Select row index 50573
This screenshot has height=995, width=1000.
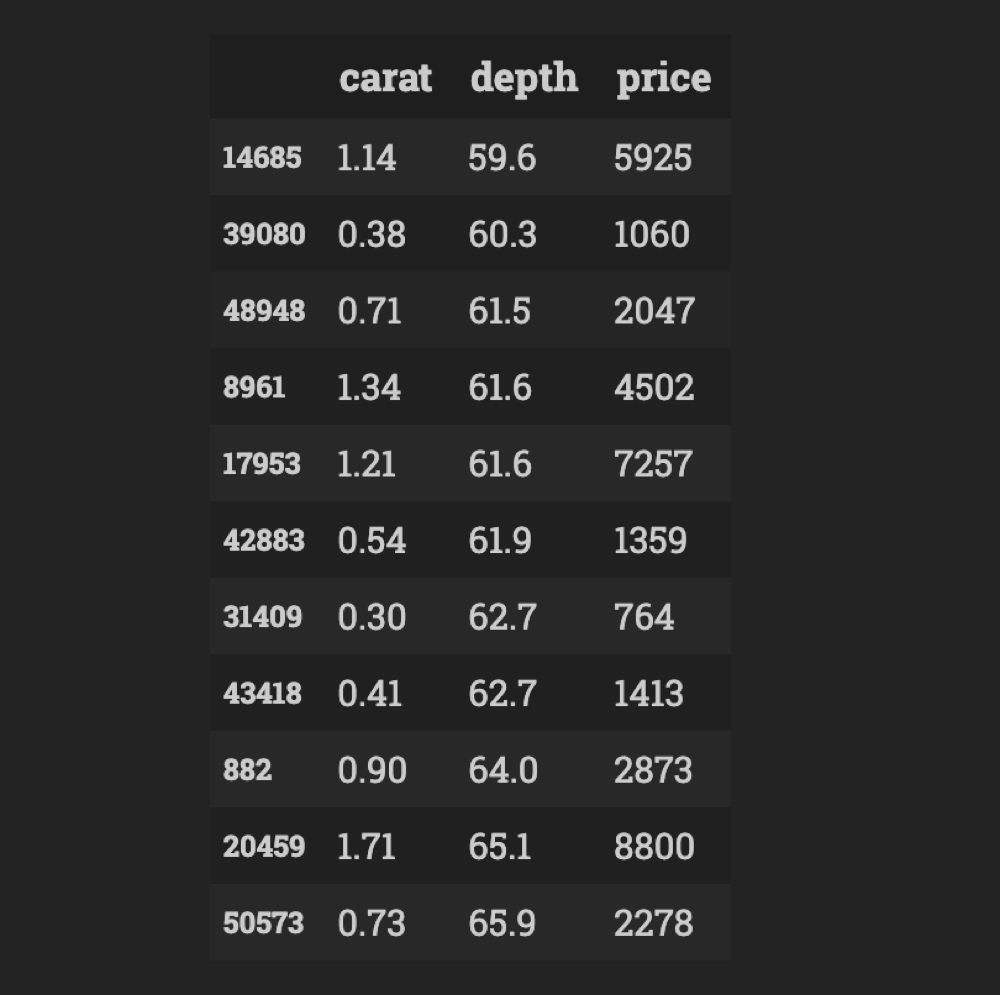click(263, 923)
